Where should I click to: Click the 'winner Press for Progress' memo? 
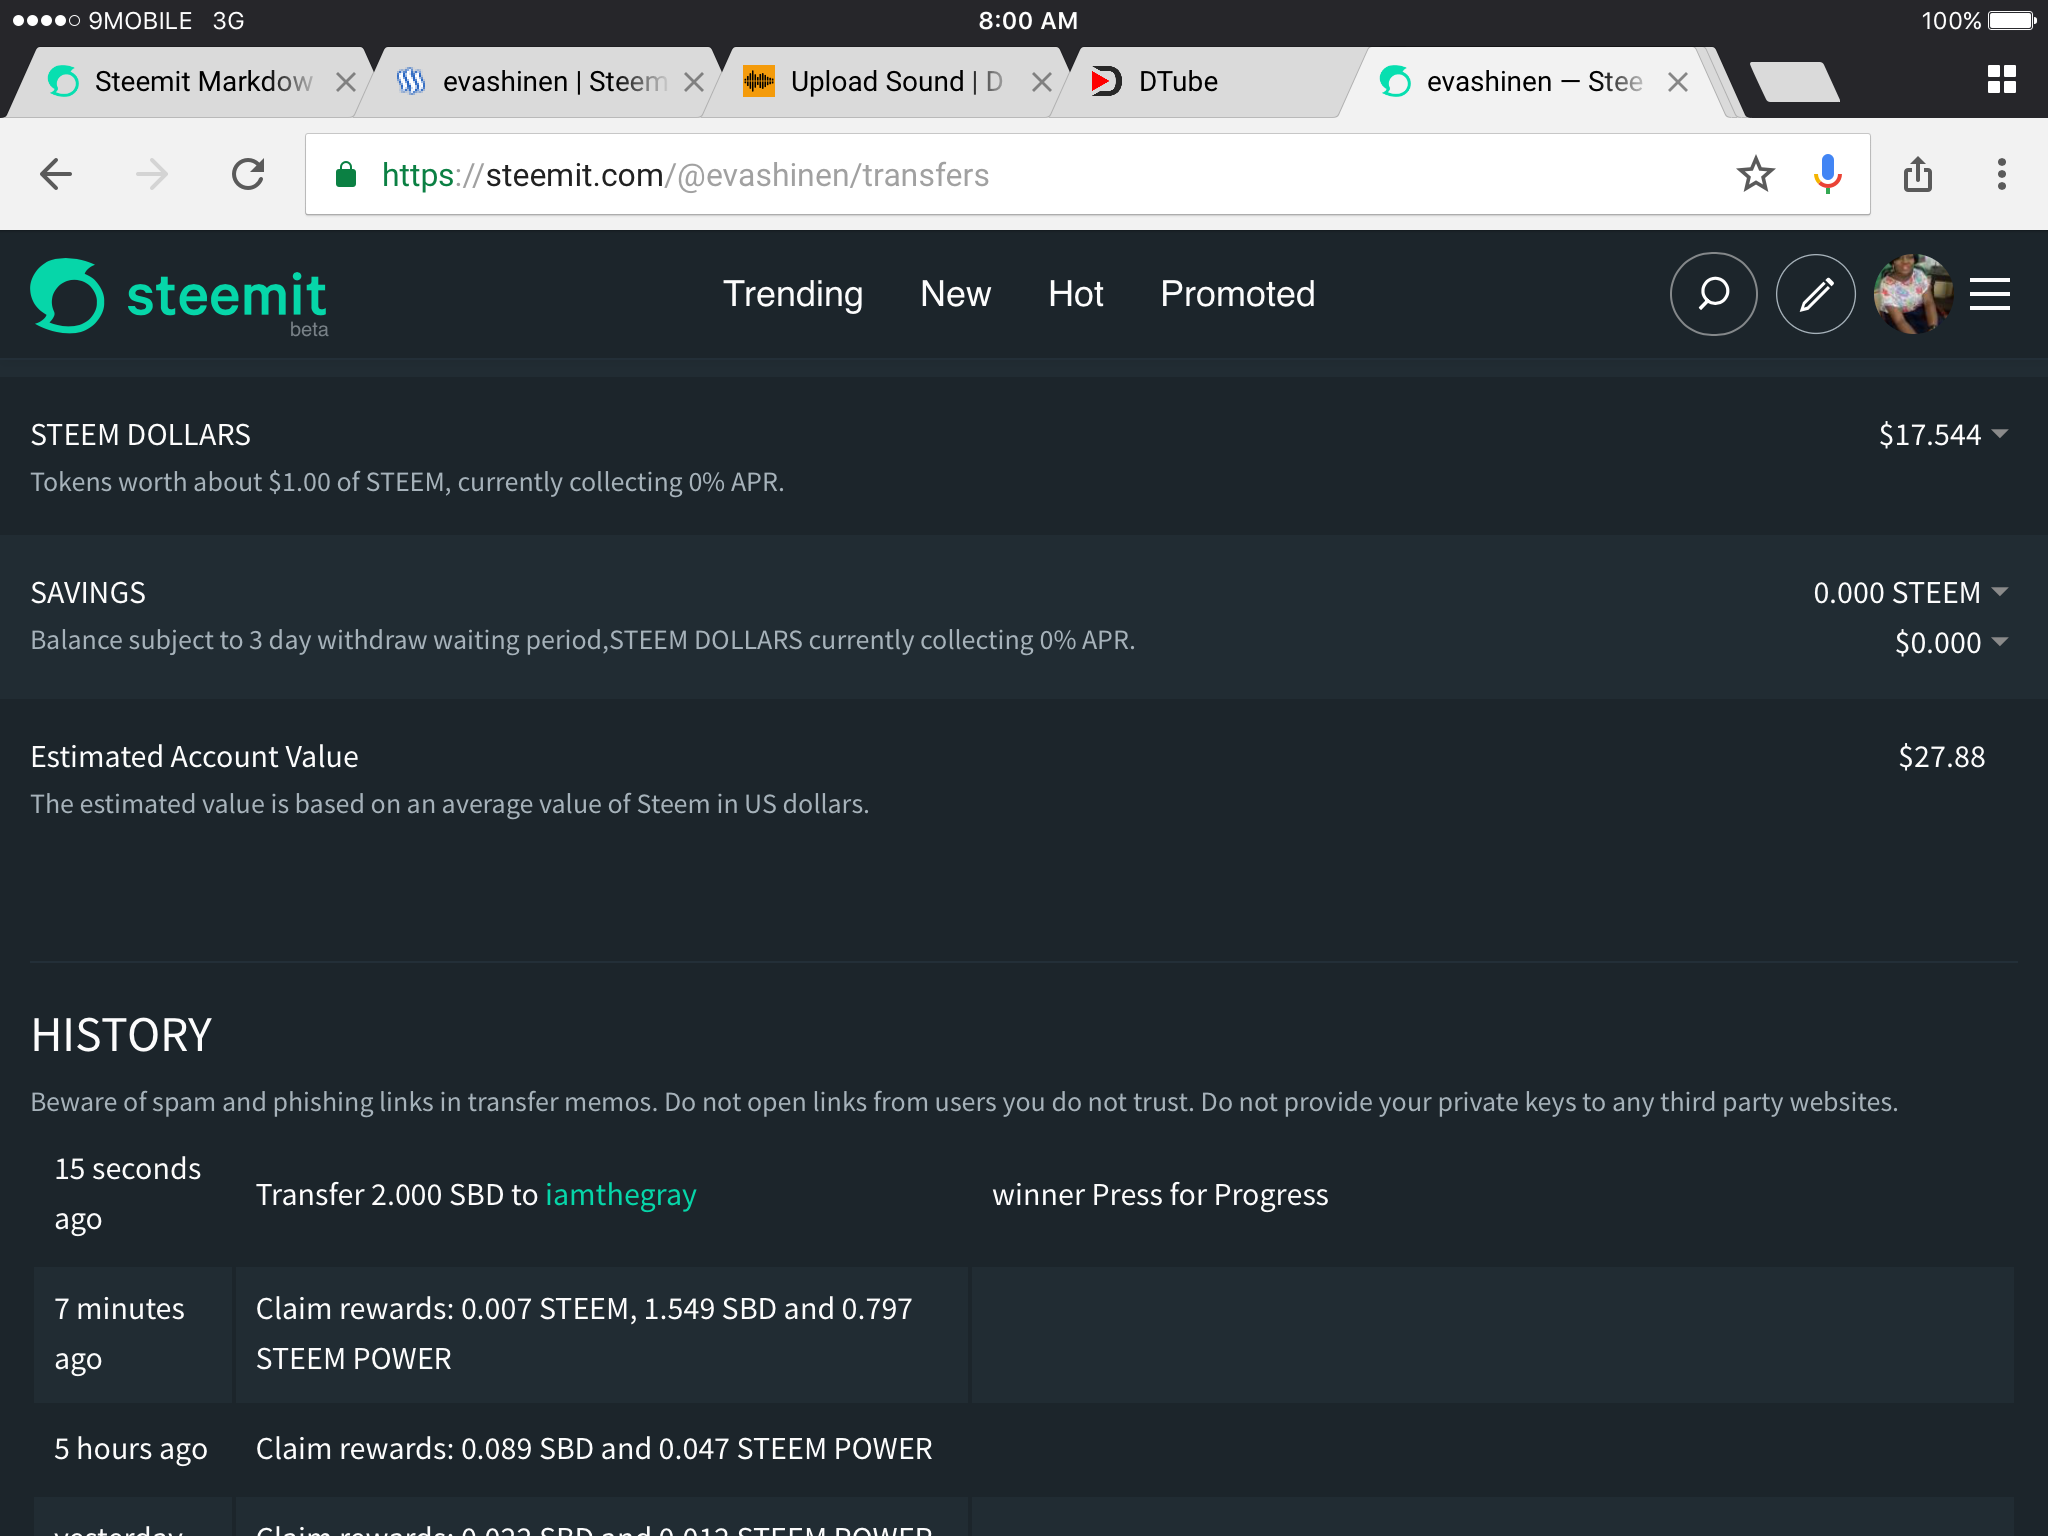[1160, 1195]
